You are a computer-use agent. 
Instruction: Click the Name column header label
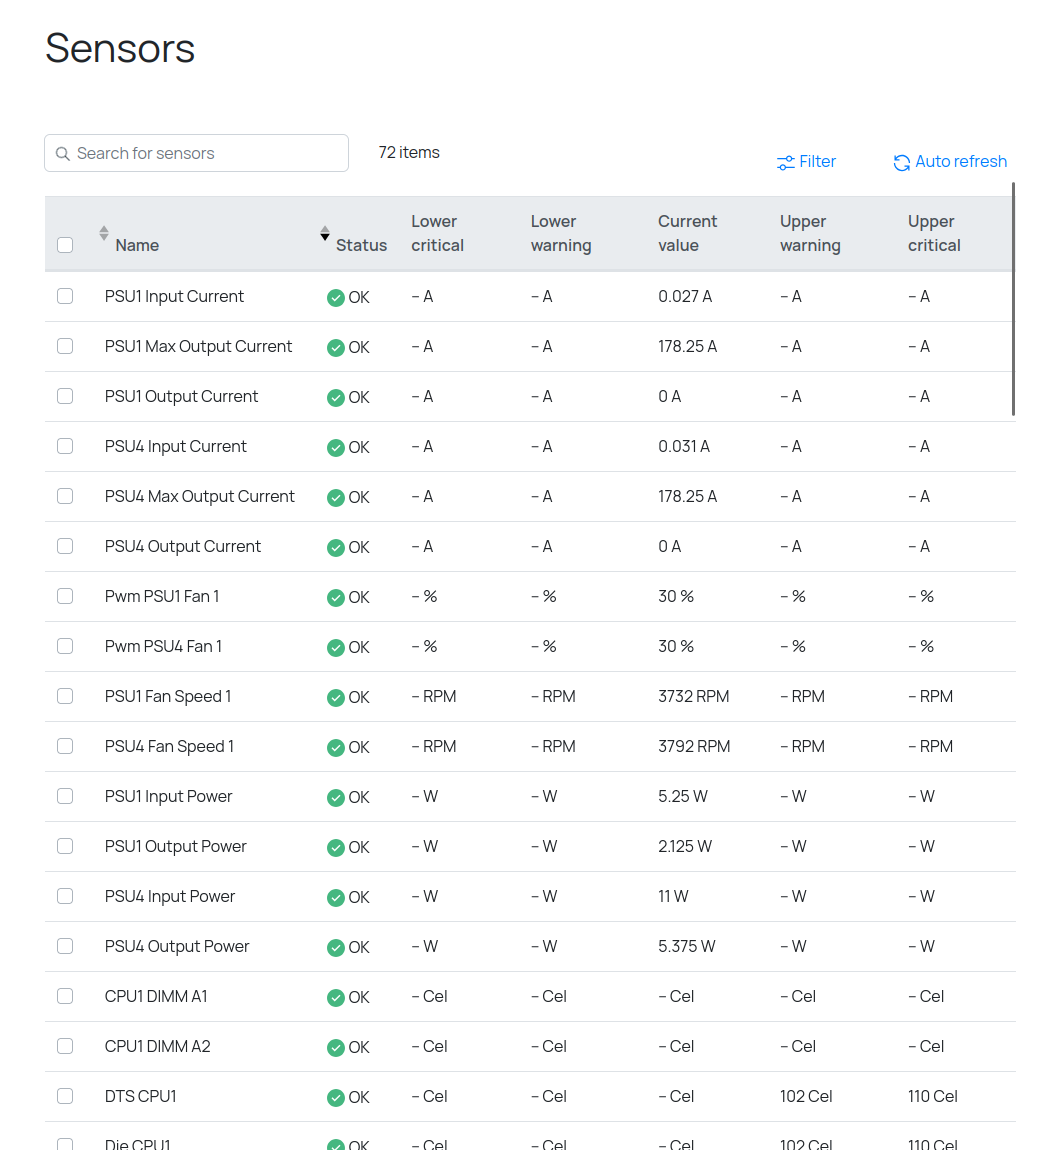pyautogui.click(x=137, y=245)
